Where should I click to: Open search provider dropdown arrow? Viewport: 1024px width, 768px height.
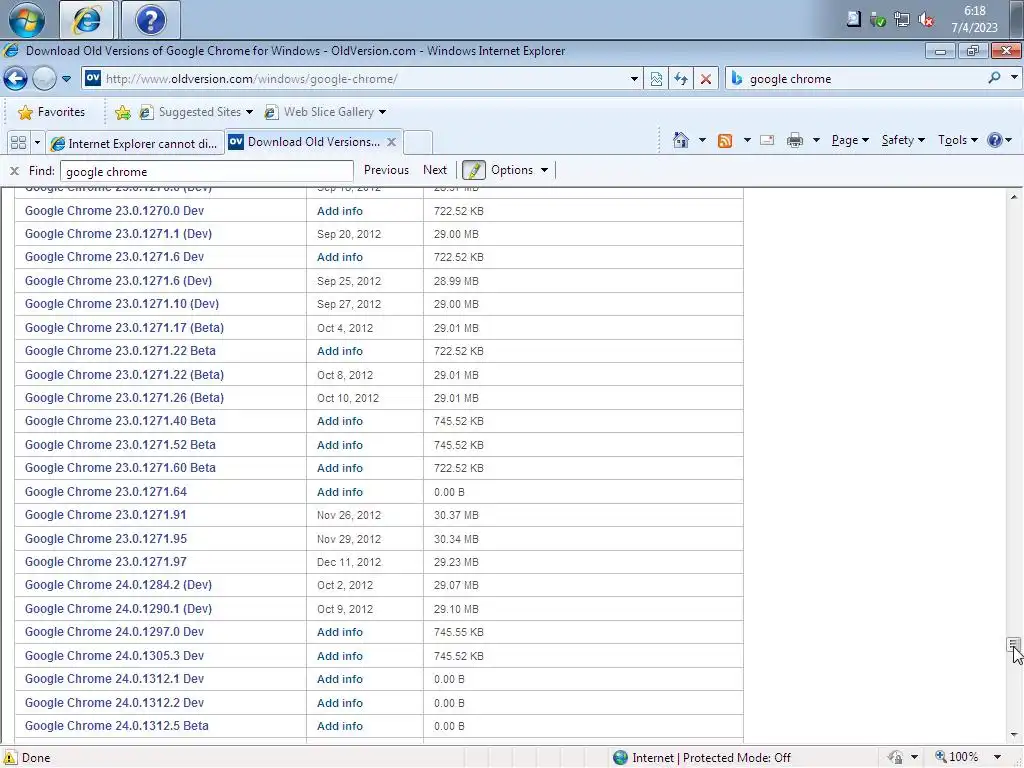[1014, 77]
